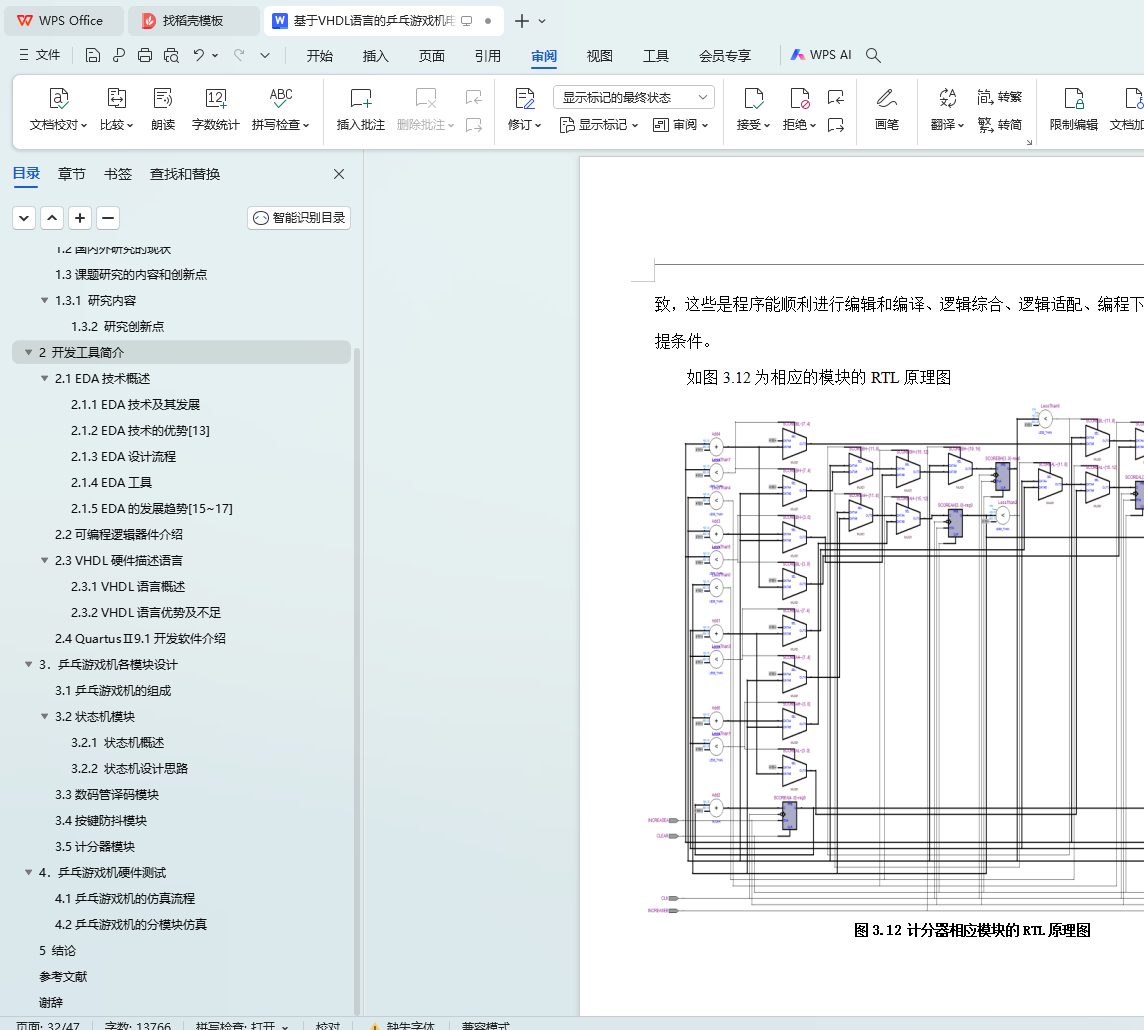Switch to 找稻壳模板 tab
The height and width of the screenshot is (1030, 1144).
tap(193, 20)
